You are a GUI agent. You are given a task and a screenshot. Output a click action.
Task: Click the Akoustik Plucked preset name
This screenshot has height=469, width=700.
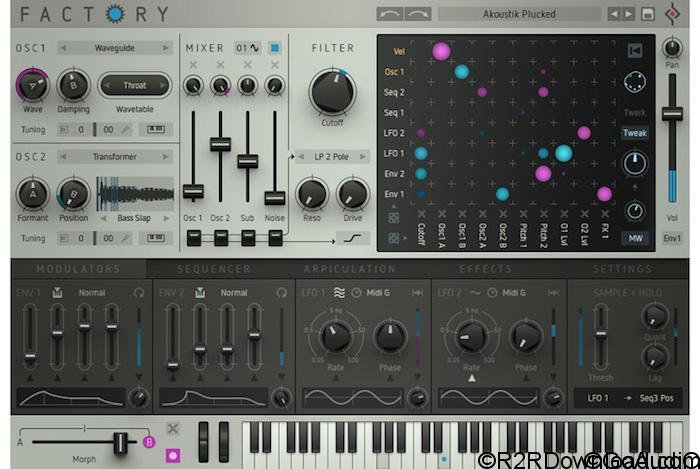click(519, 14)
